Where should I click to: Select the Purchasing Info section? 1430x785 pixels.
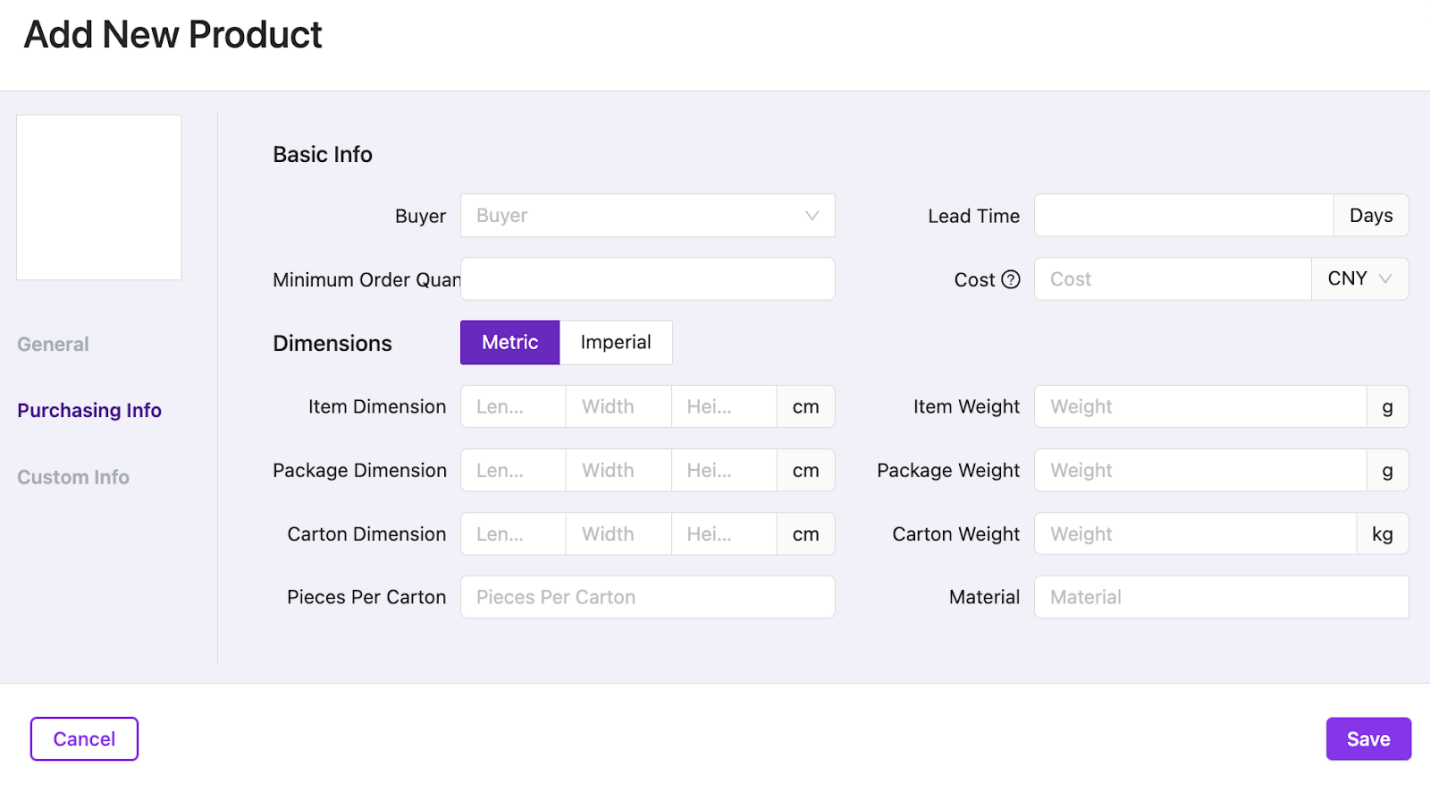click(89, 410)
